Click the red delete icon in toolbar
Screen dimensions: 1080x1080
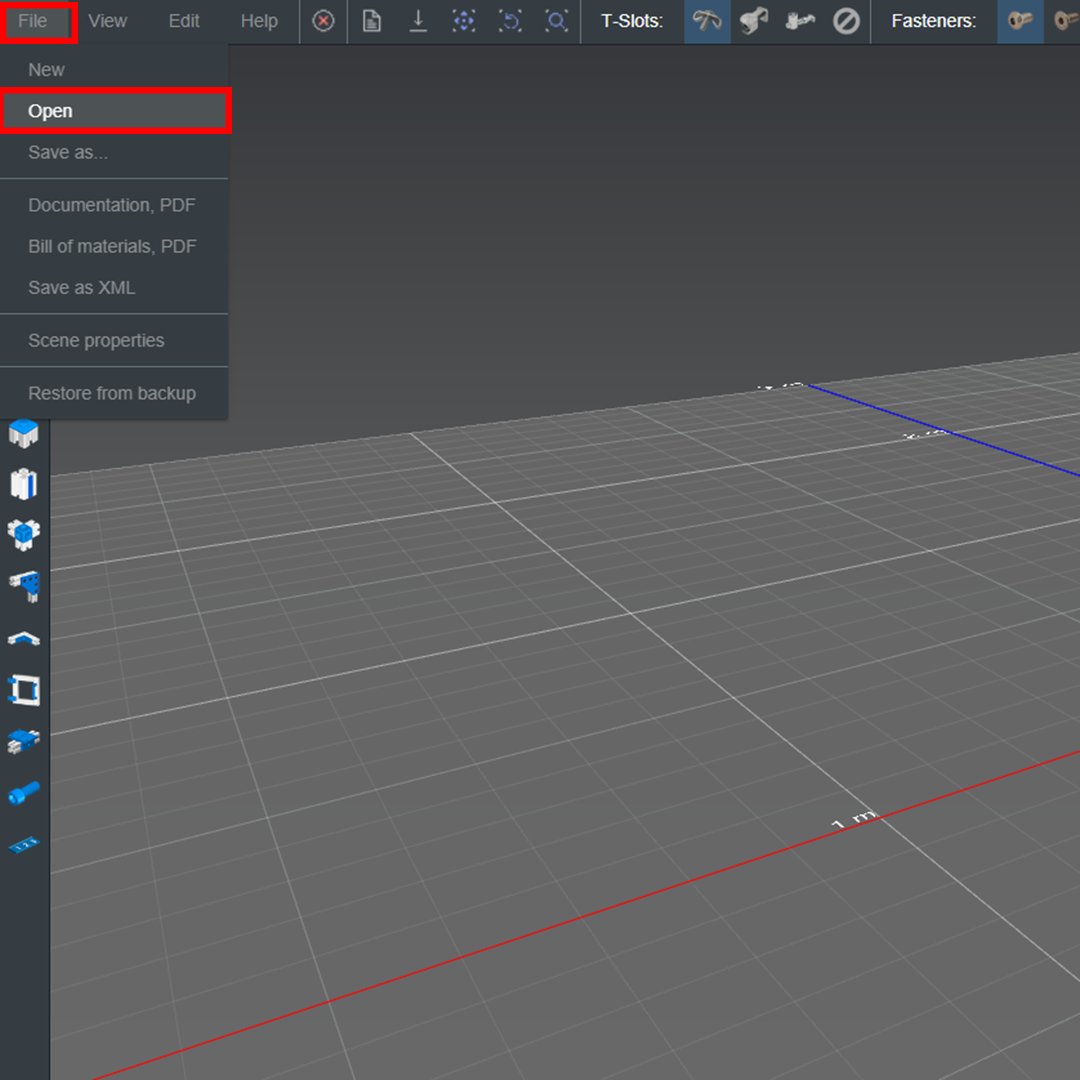(323, 21)
